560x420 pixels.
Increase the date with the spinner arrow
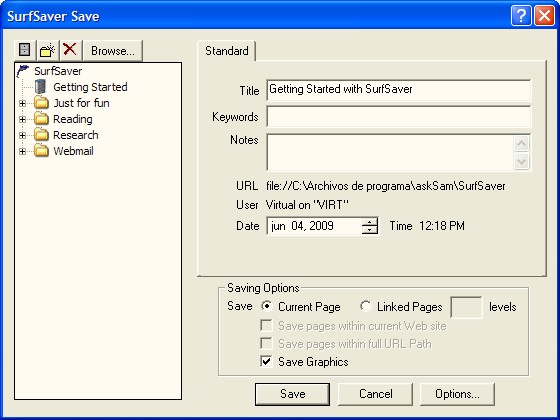[370, 222]
